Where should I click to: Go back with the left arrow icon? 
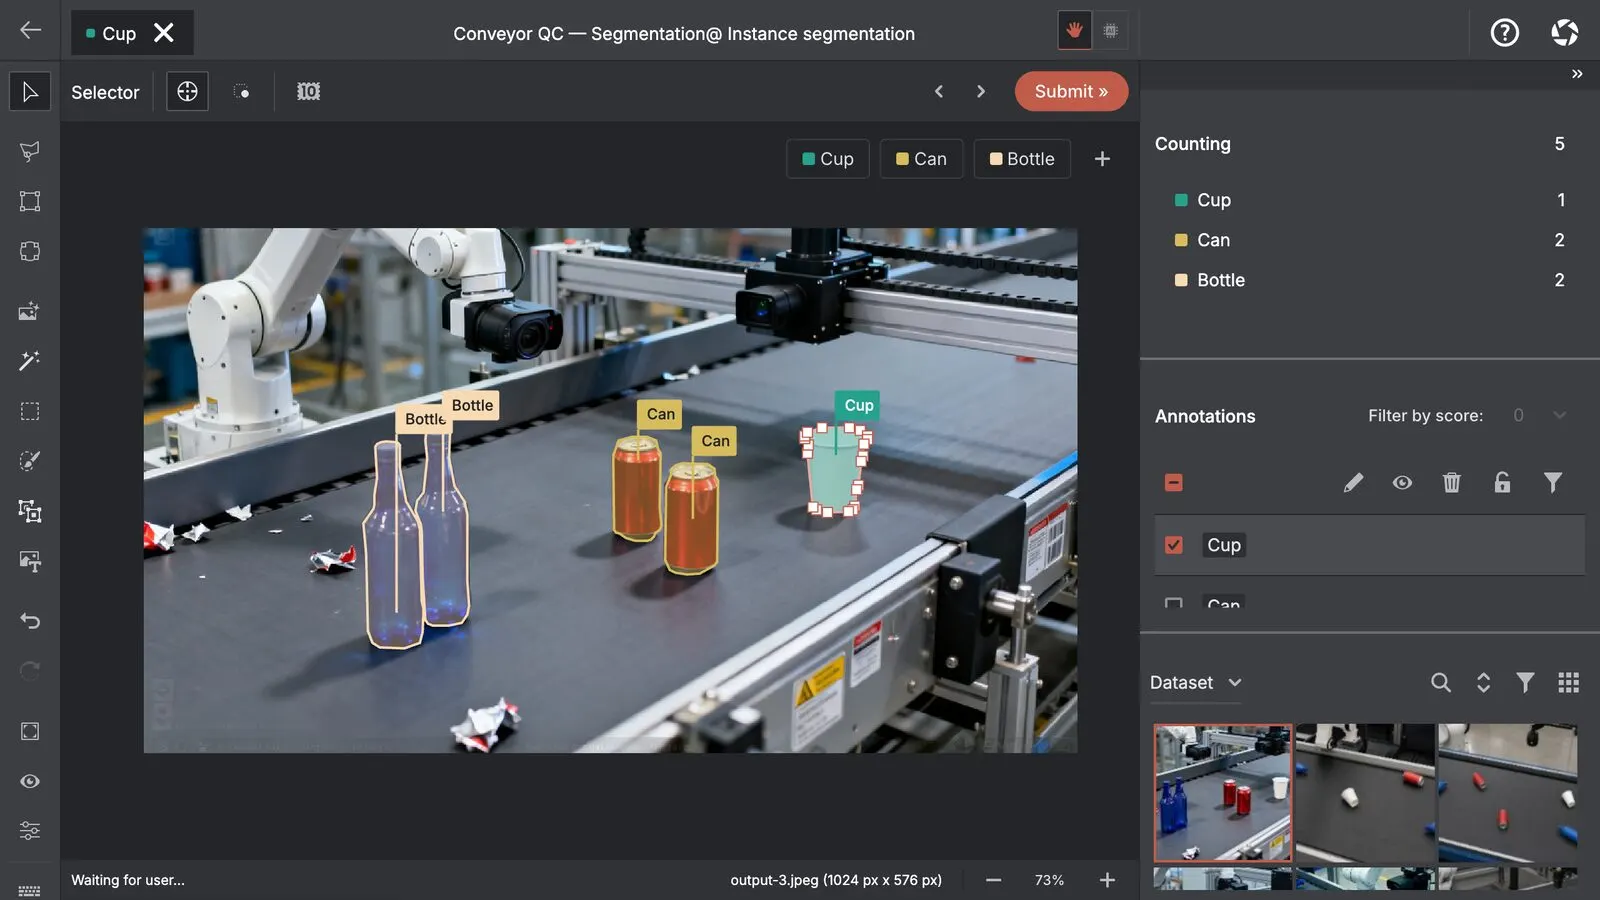[30, 30]
